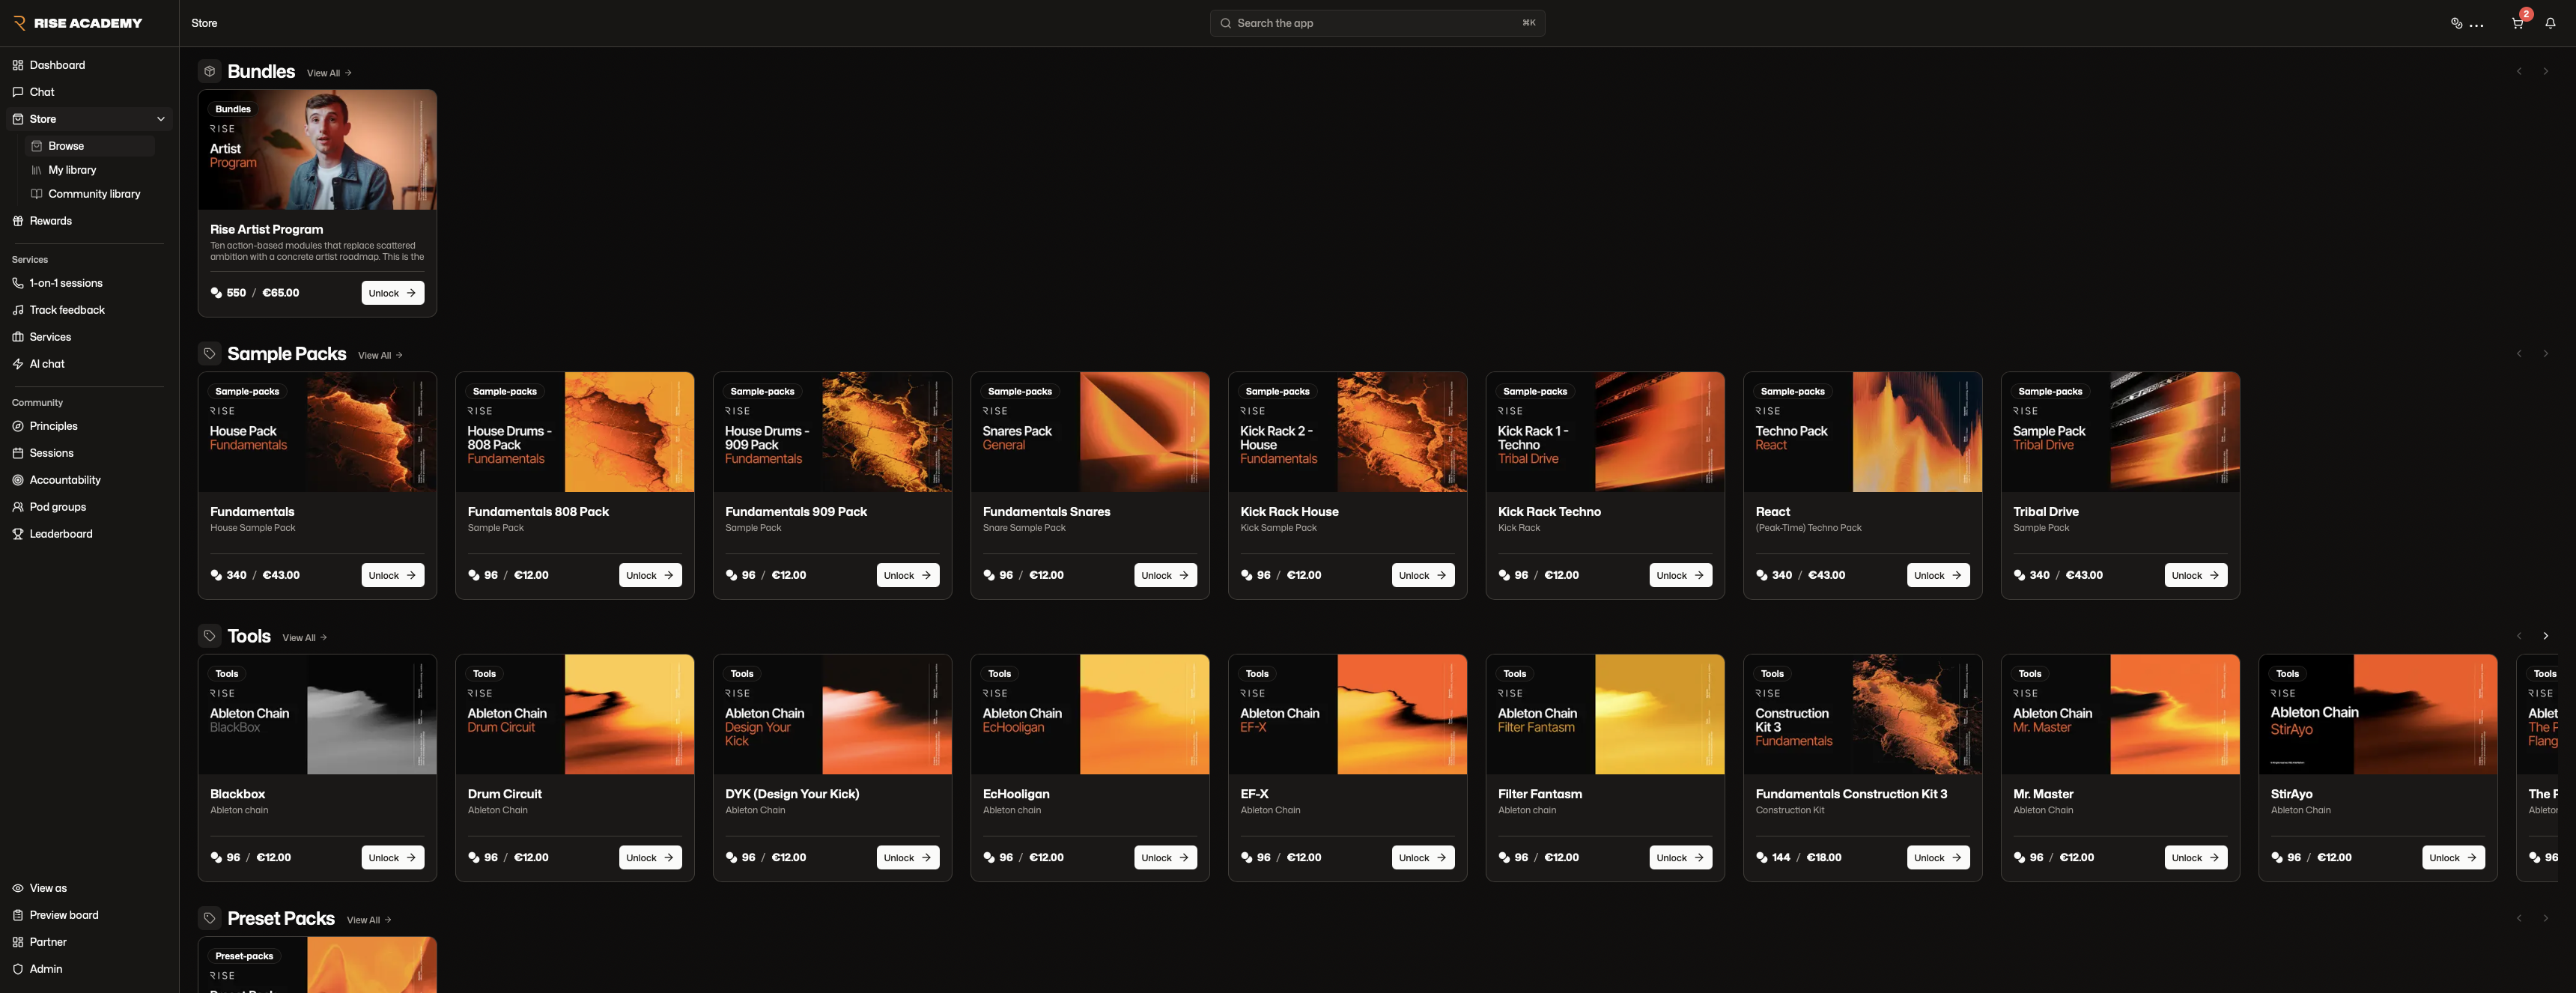Open the Ableton Chain BlackBox cover
The image size is (2576, 993).
(317, 714)
